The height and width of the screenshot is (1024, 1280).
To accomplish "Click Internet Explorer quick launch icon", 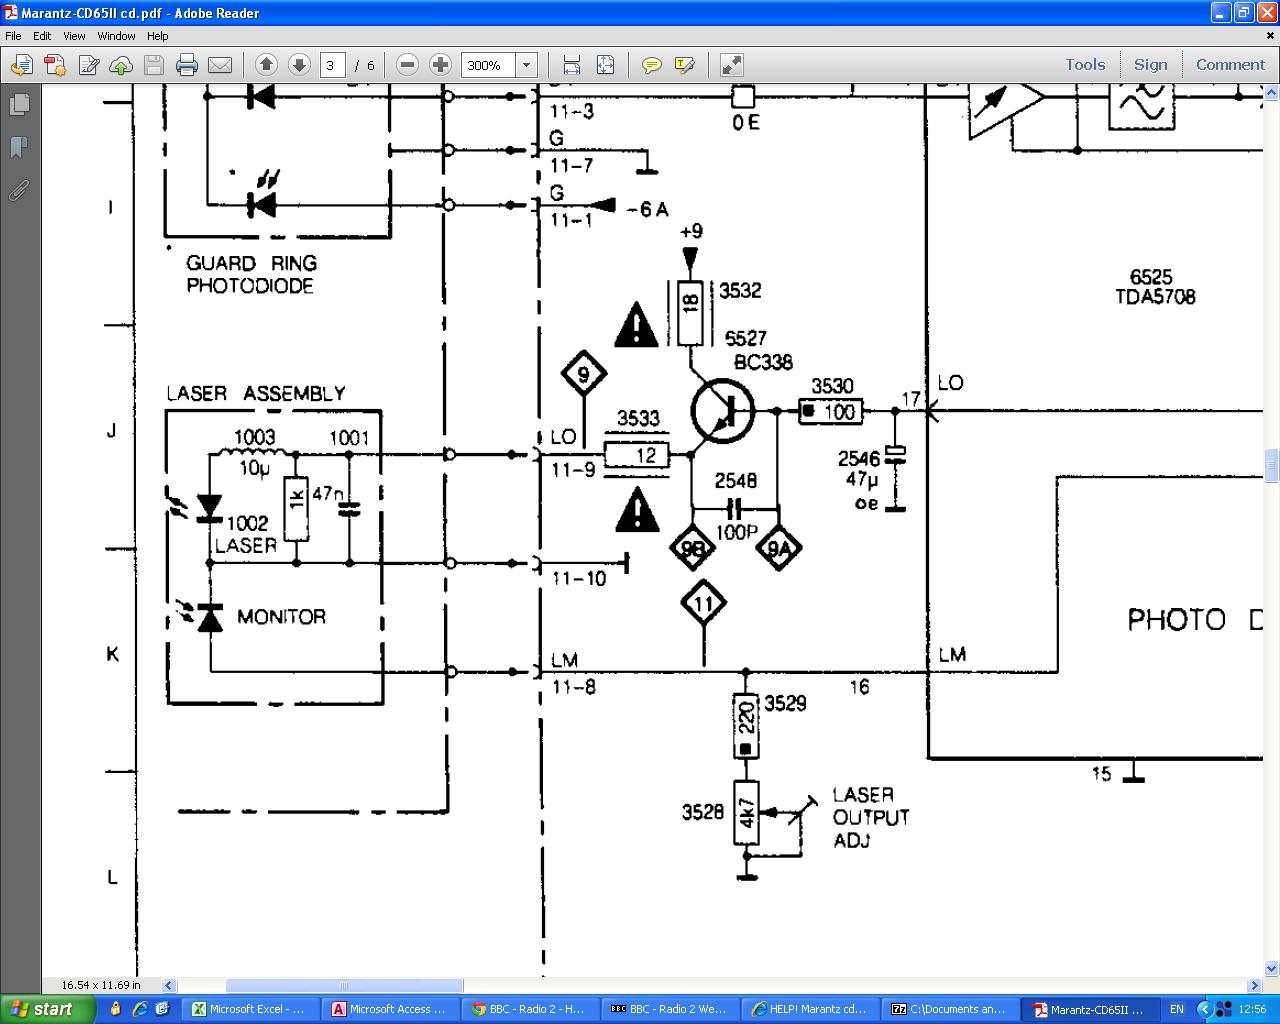I will click(140, 1009).
